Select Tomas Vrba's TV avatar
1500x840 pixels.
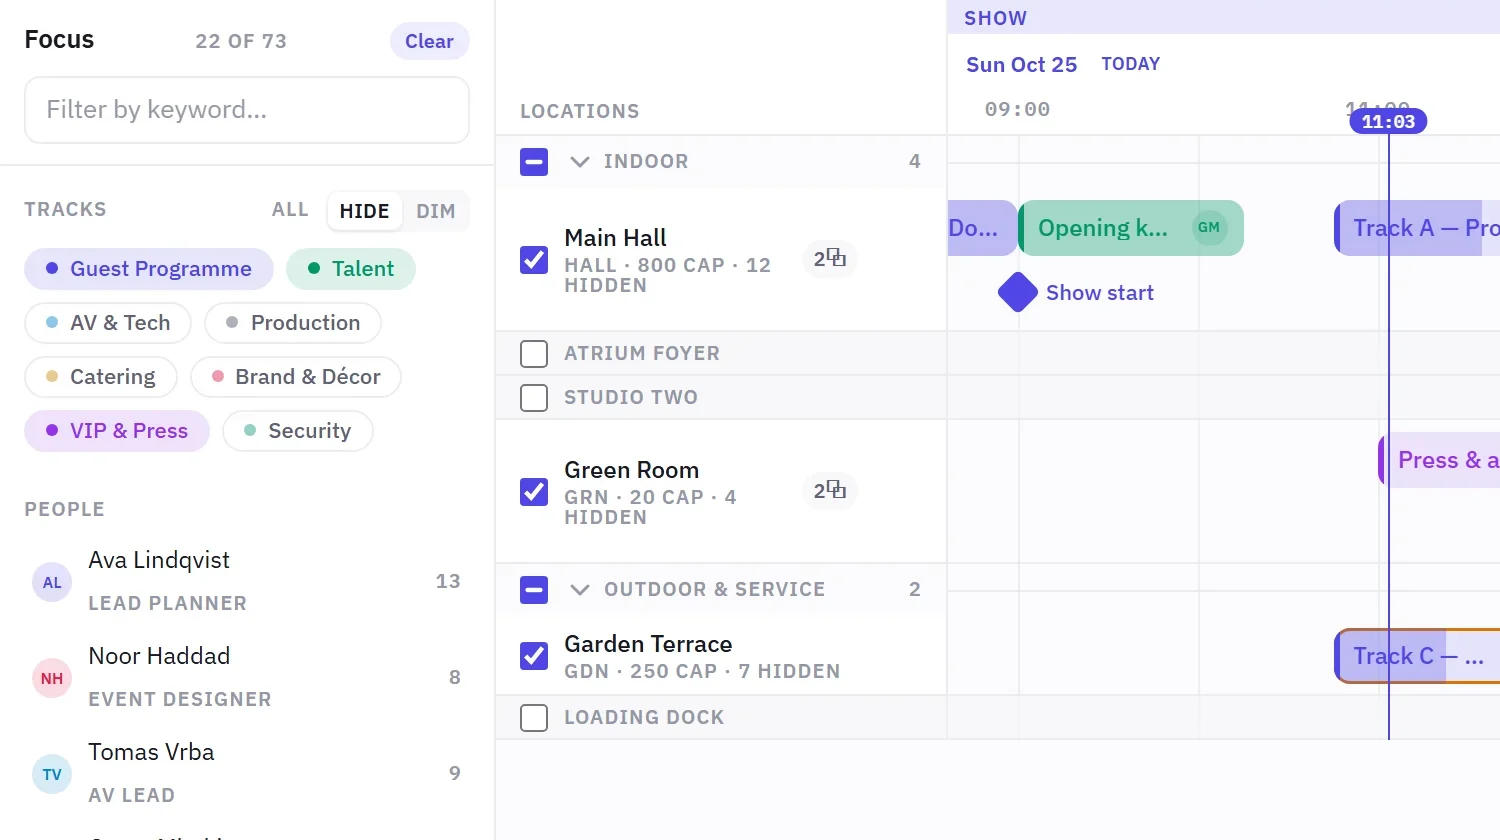52,774
